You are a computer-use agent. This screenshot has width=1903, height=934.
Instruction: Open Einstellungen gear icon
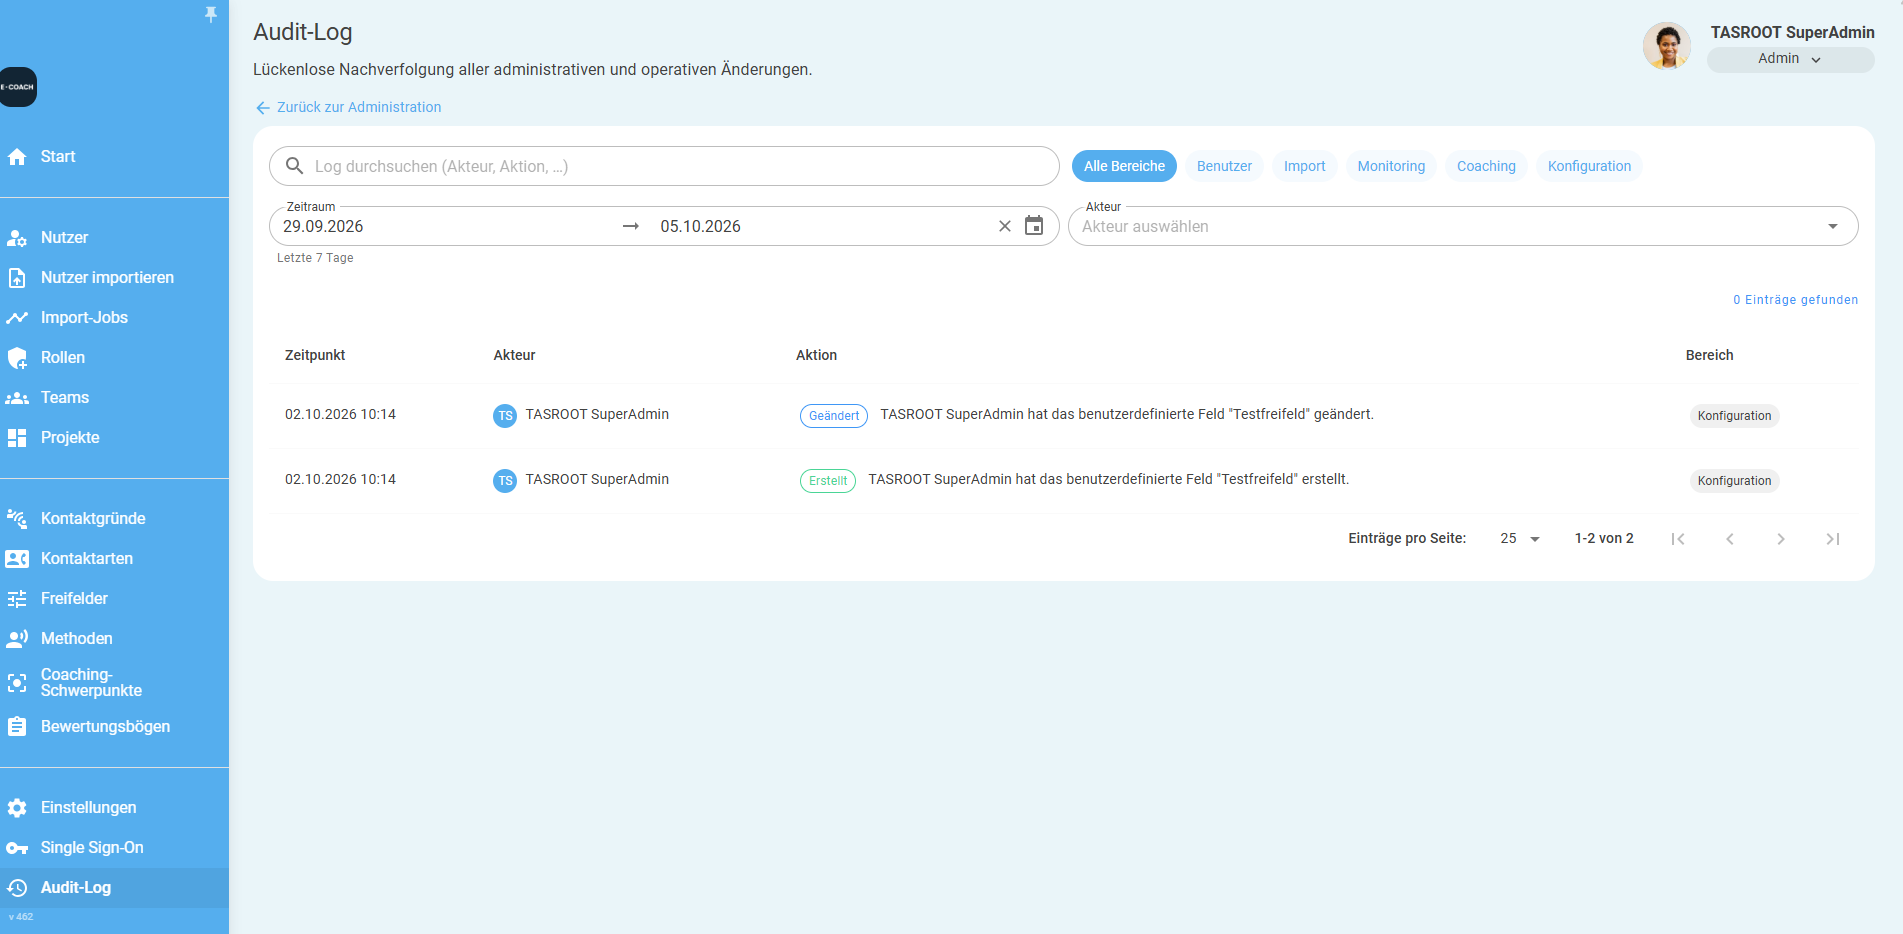[17, 808]
